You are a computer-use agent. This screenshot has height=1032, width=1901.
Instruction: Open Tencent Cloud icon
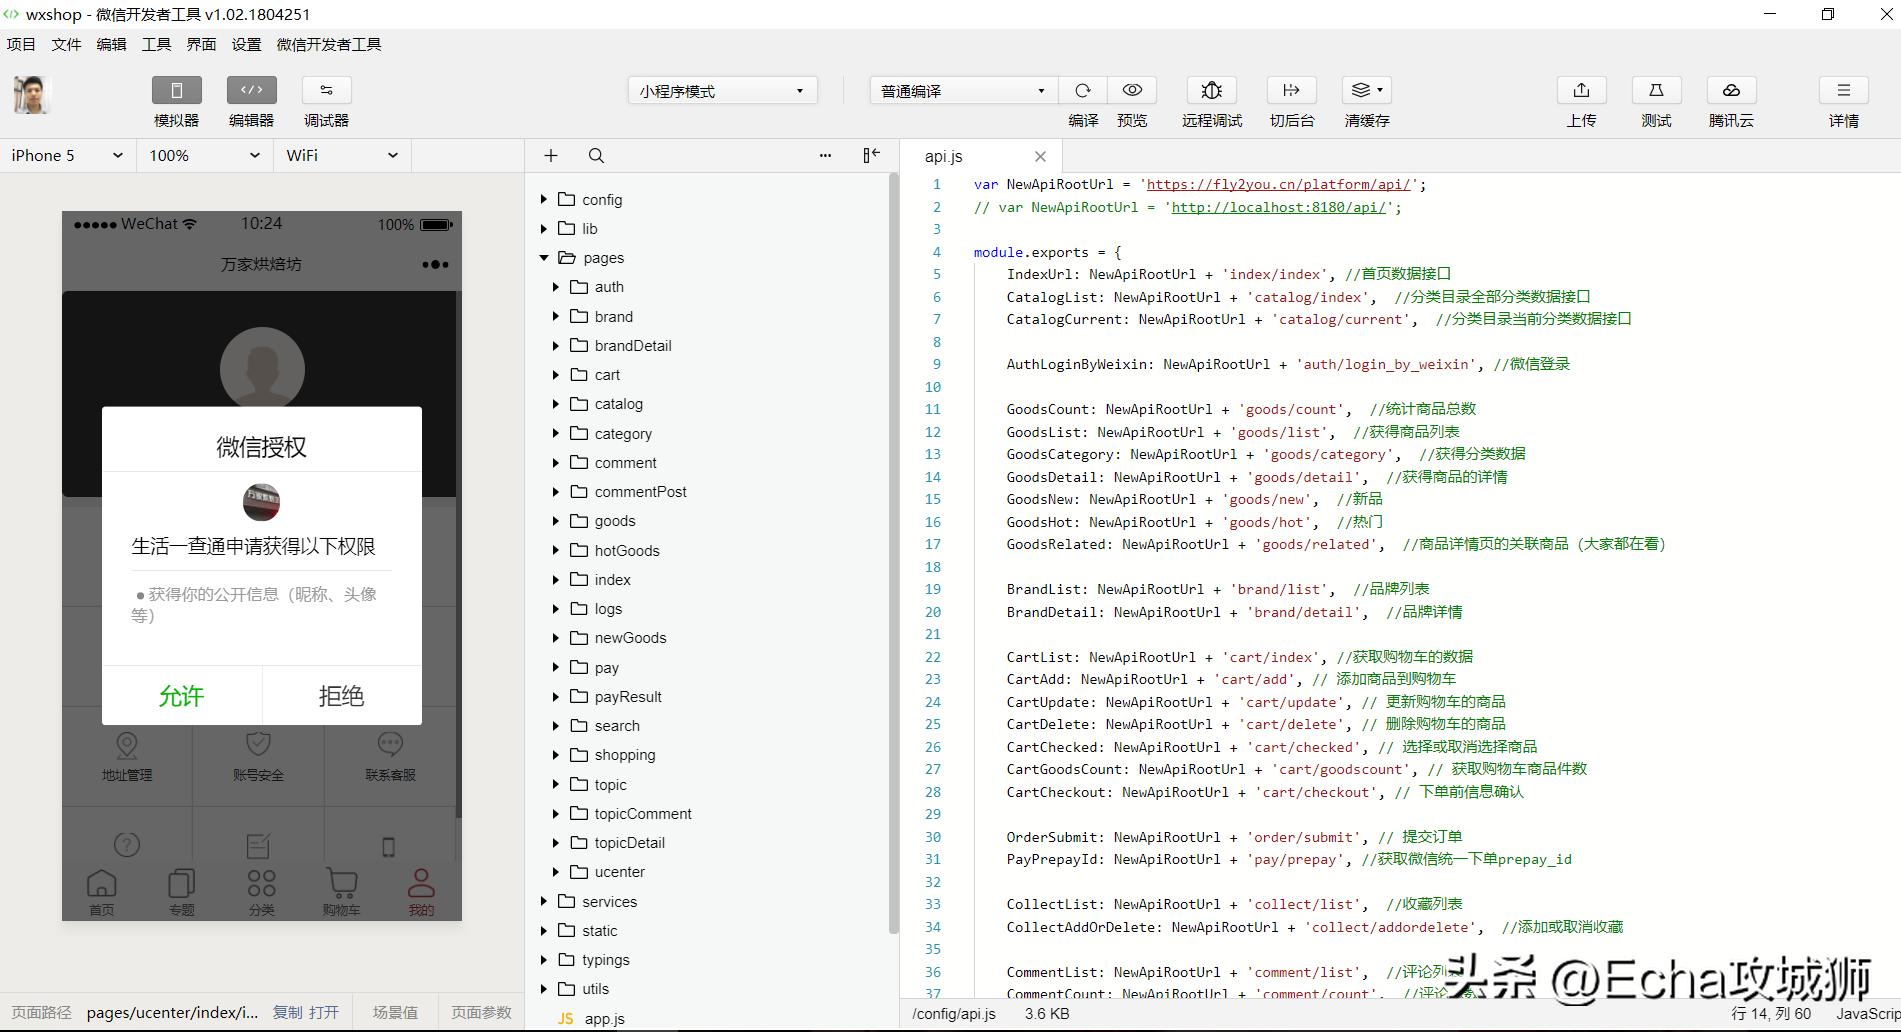tap(1731, 90)
